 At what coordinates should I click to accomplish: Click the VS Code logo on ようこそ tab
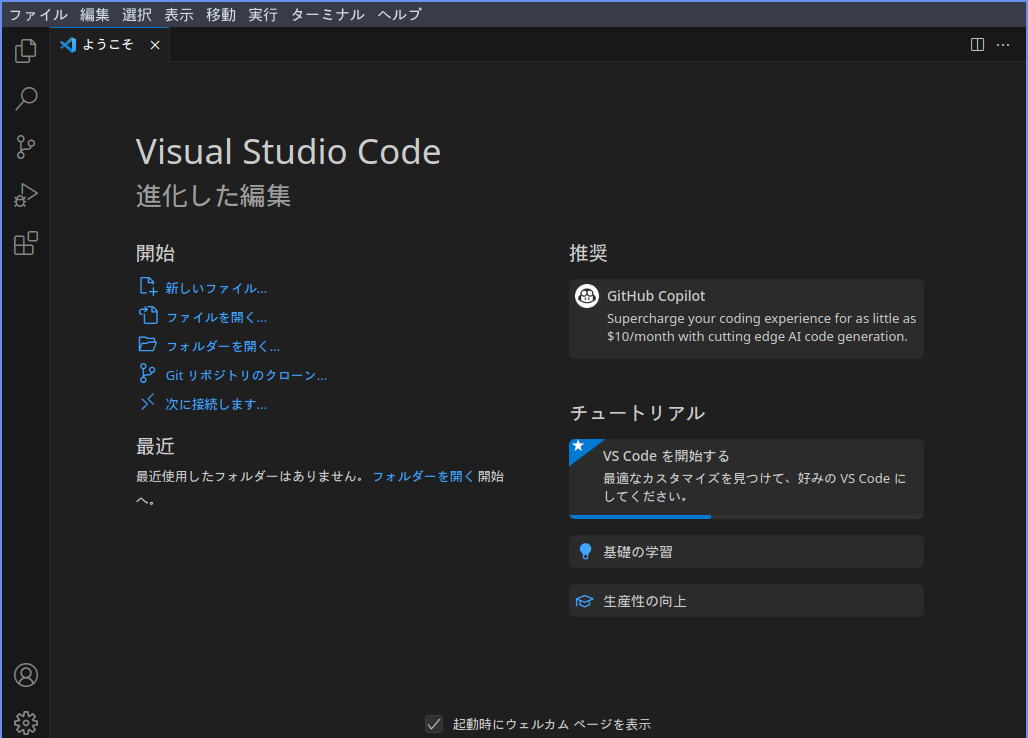[x=68, y=45]
